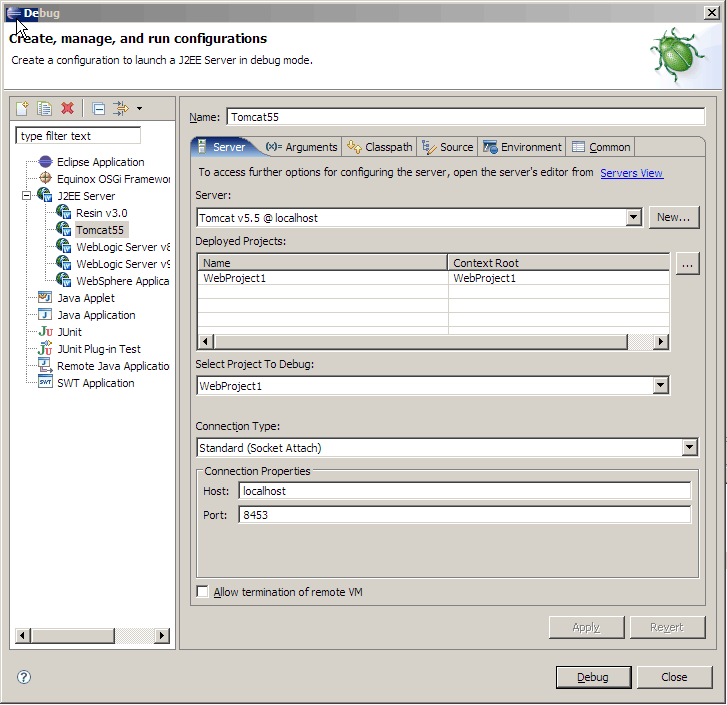The image size is (727, 705).
Task: Click Java Applet icon
Action: [45, 297]
